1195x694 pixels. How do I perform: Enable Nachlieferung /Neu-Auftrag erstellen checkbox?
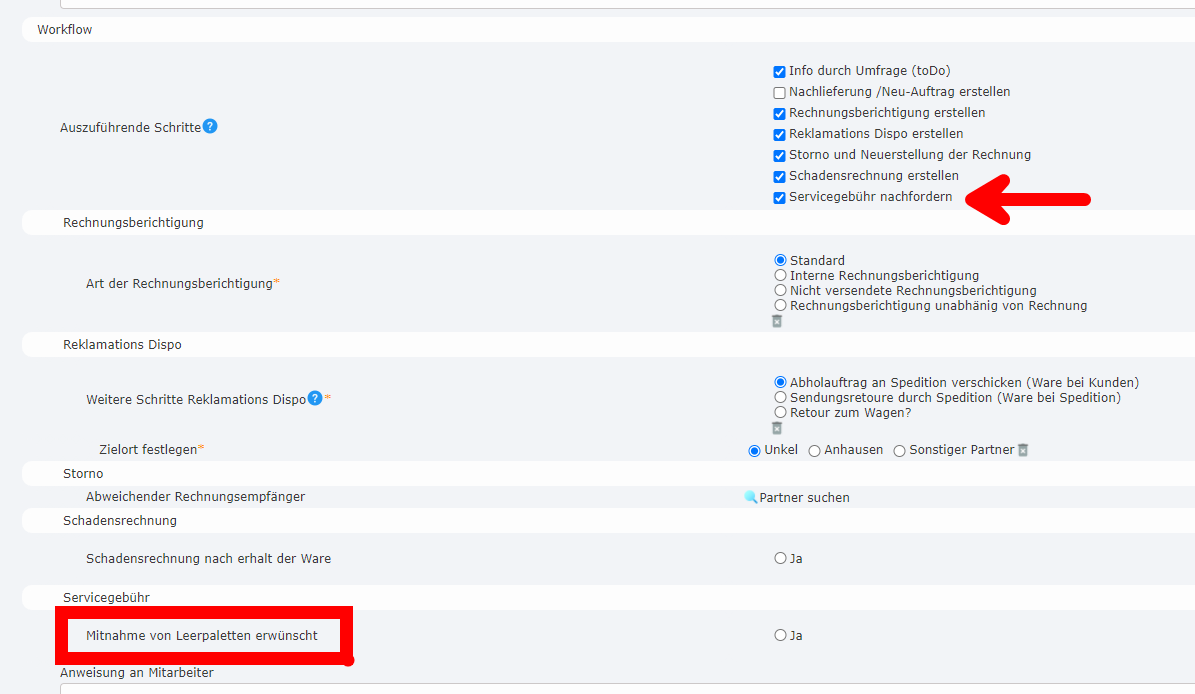point(780,93)
